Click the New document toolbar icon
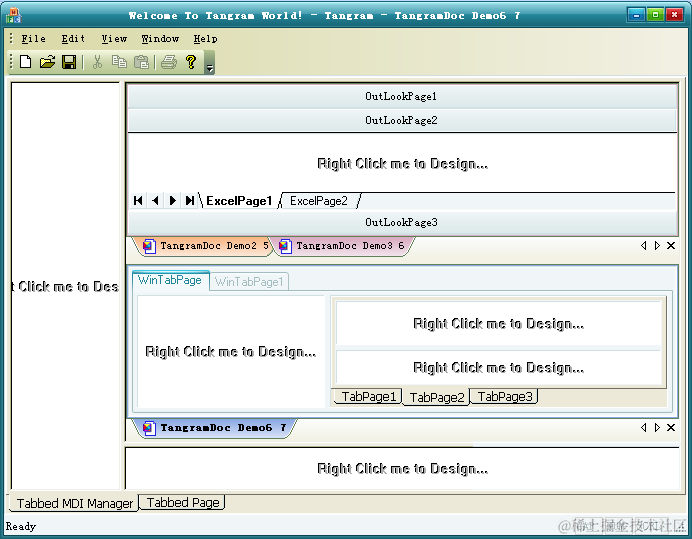This screenshot has width=692, height=539. (26, 62)
